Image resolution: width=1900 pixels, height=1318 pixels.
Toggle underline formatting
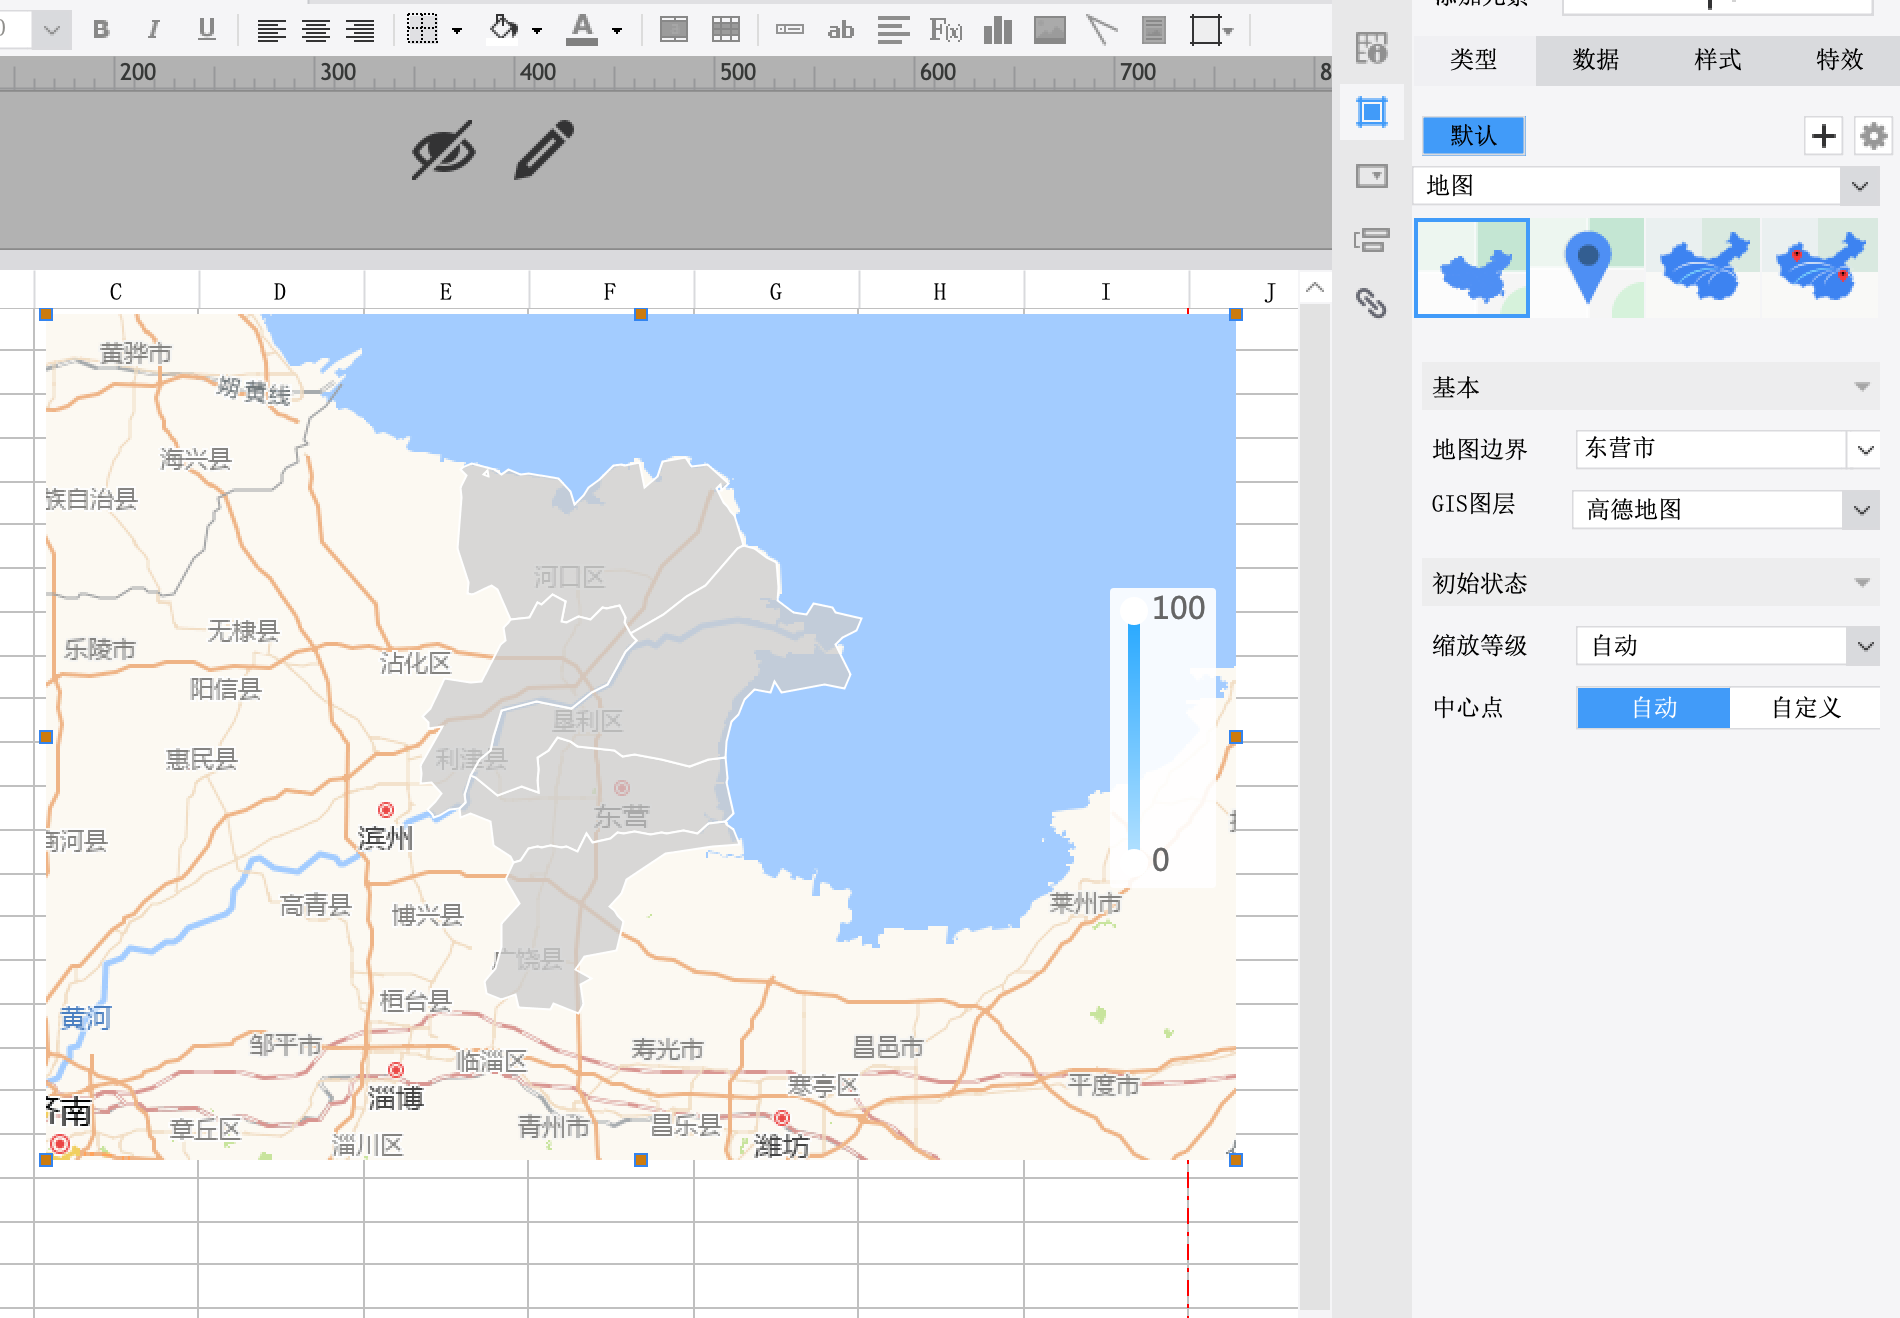pyautogui.click(x=206, y=30)
